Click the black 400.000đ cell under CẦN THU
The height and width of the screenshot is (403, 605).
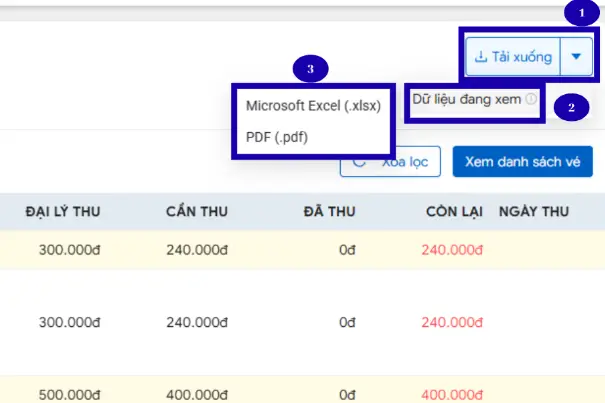pyautogui.click(x=197, y=395)
